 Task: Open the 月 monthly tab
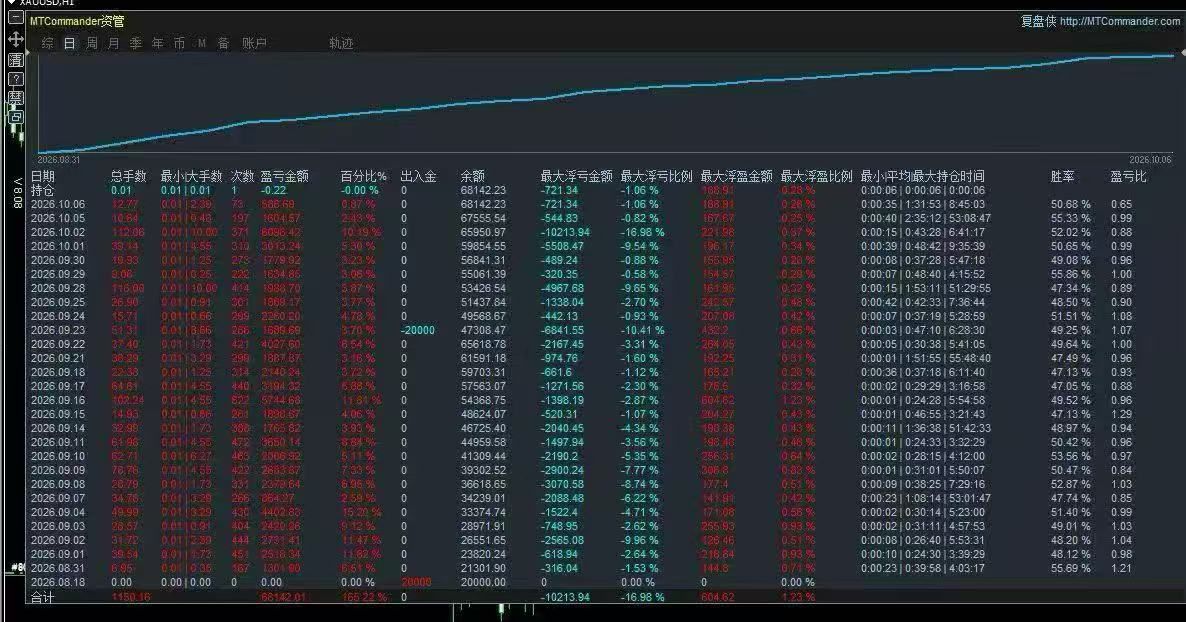click(113, 43)
